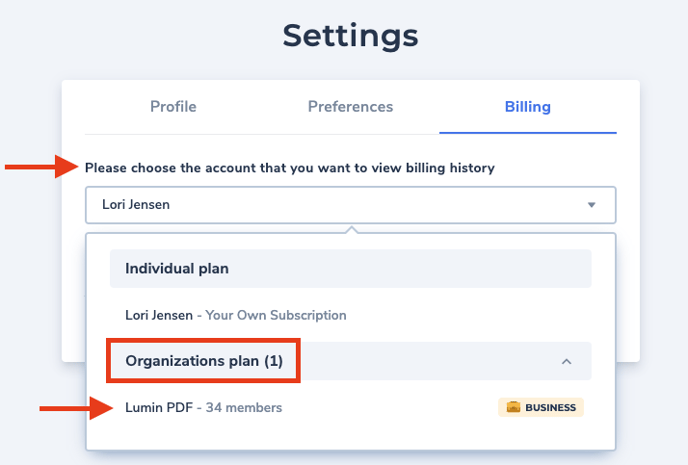
Task: Click the BUSINESS plan badge
Action: click(x=541, y=407)
